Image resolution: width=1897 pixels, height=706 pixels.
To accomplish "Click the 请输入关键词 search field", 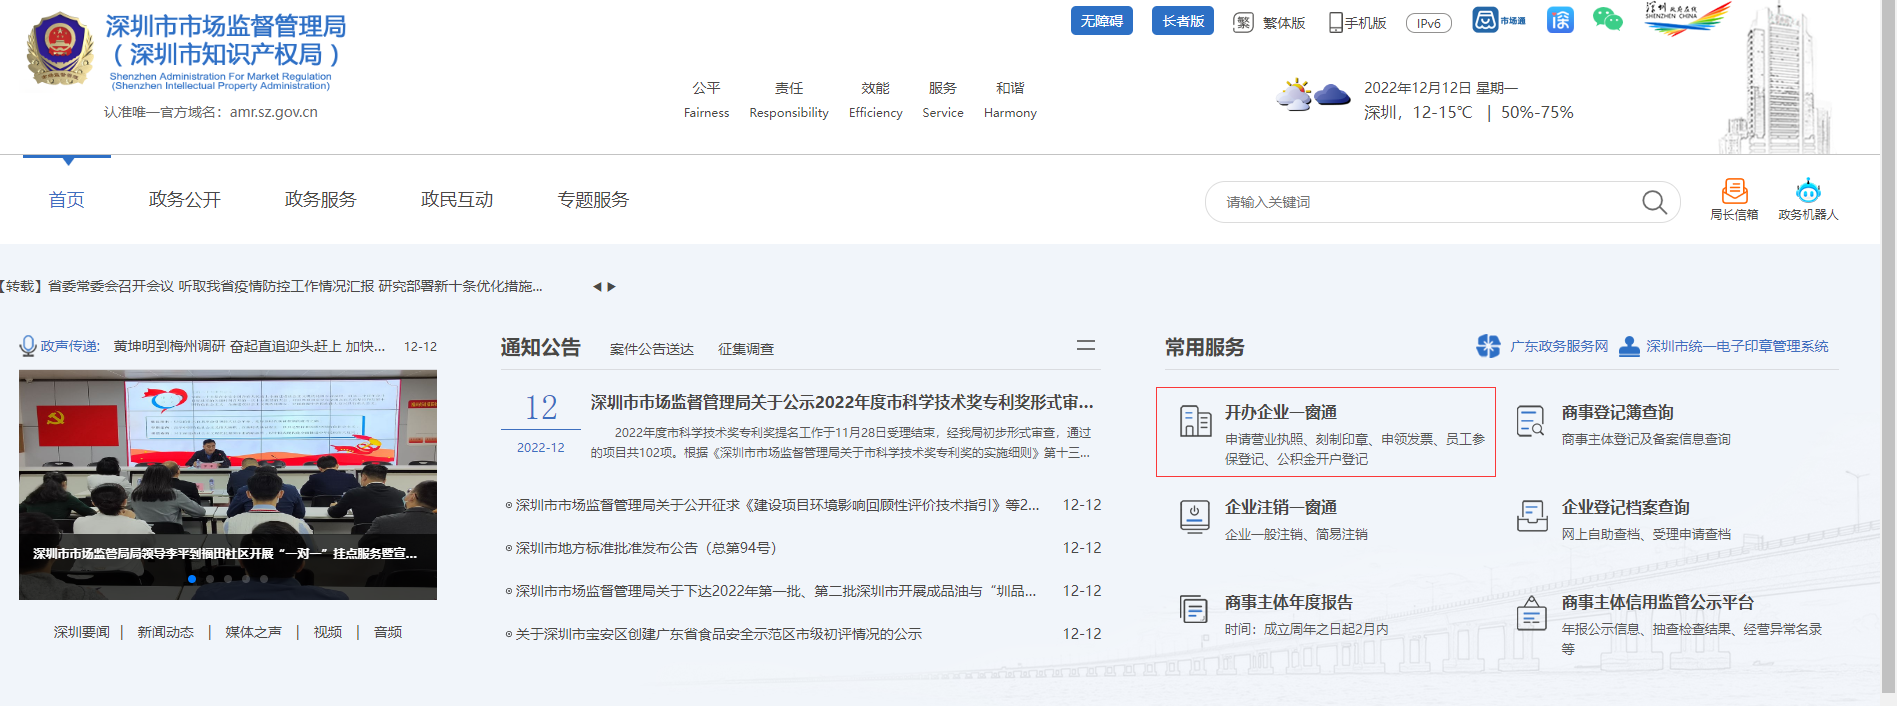I will [x=1420, y=202].
